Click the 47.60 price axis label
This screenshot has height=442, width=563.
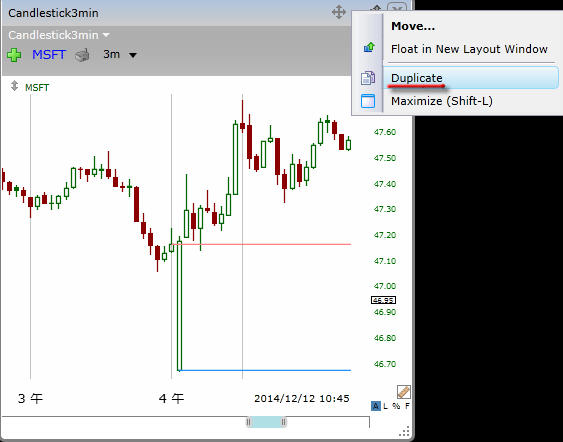385,132
